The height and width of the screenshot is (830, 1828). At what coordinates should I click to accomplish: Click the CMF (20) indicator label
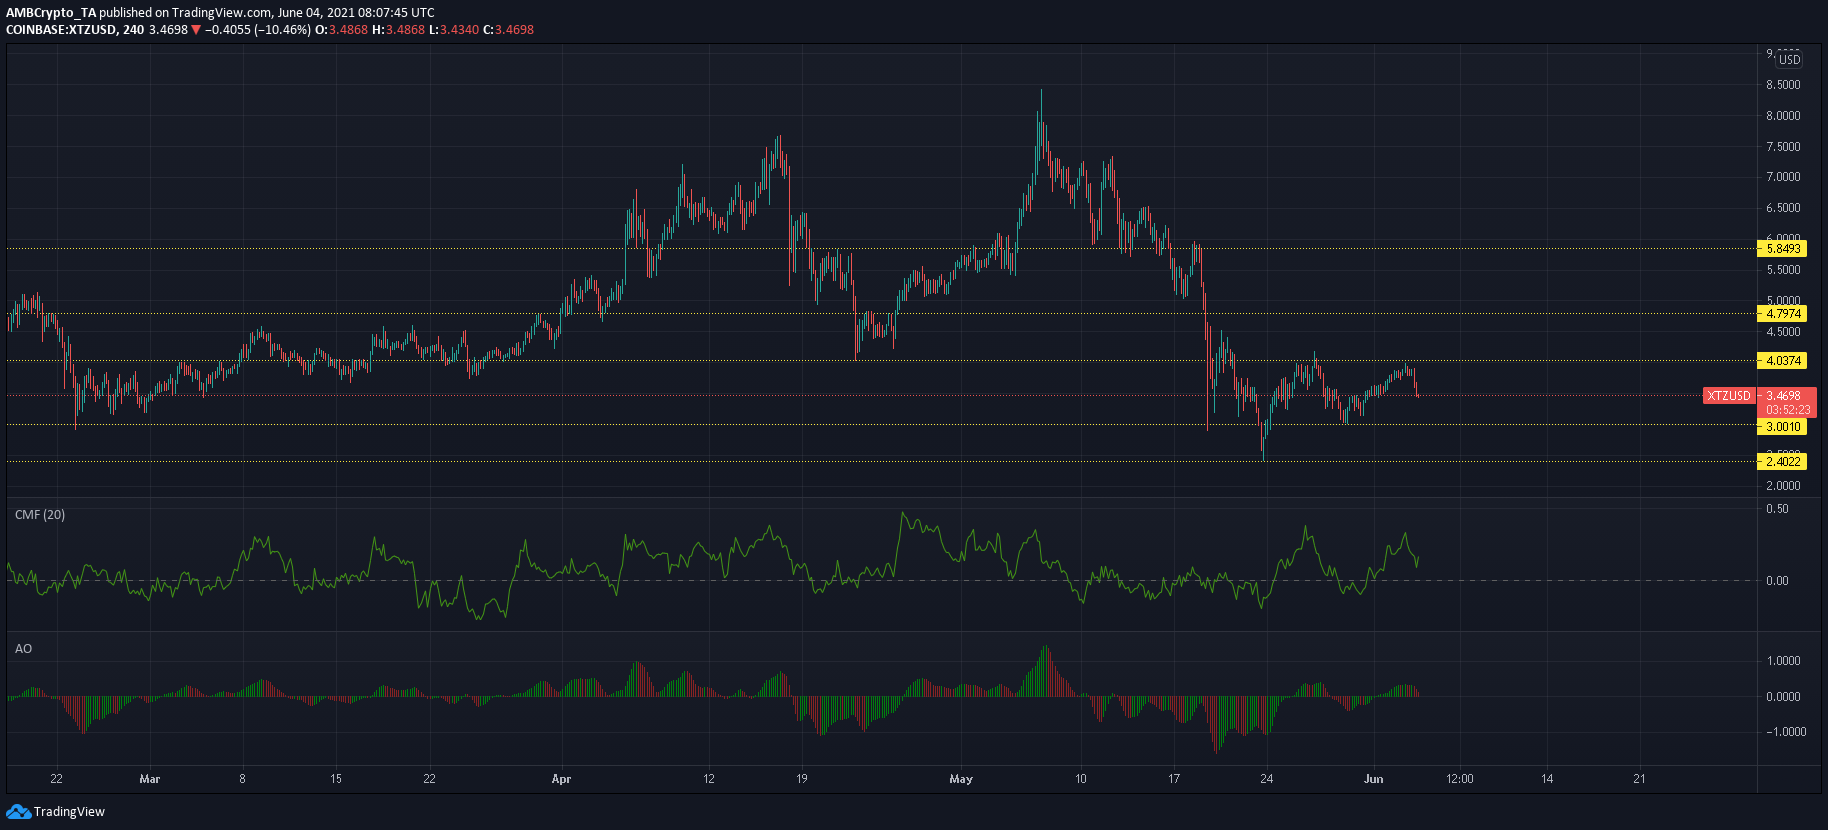pyautogui.click(x=40, y=515)
